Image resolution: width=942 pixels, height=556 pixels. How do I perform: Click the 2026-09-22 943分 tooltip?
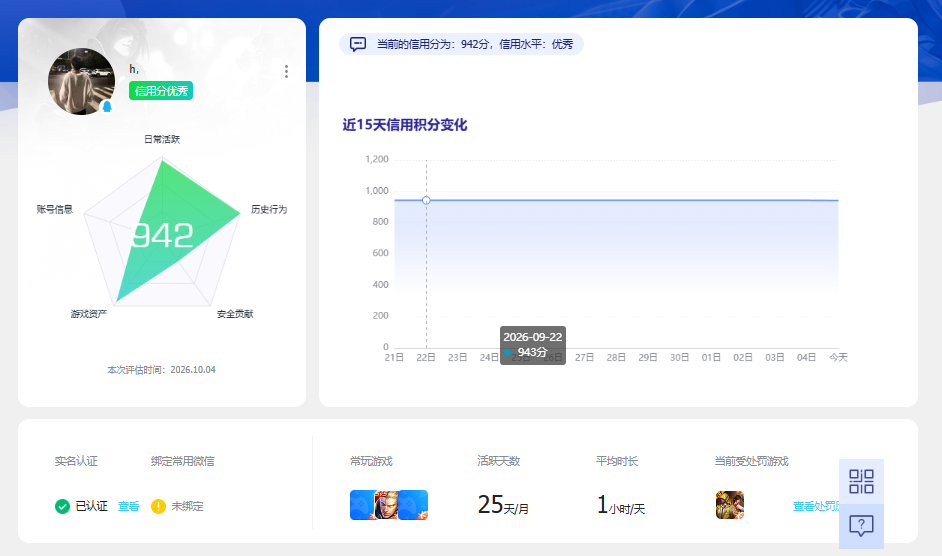click(533, 345)
